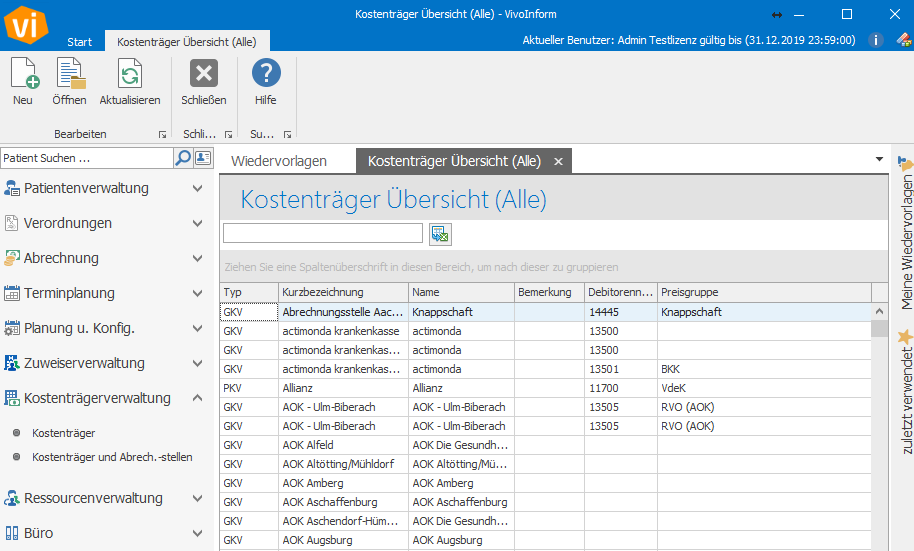Sort by the Debitorenn… column header
This screenshot has height=551, width=914.
[x=621, y=292]
